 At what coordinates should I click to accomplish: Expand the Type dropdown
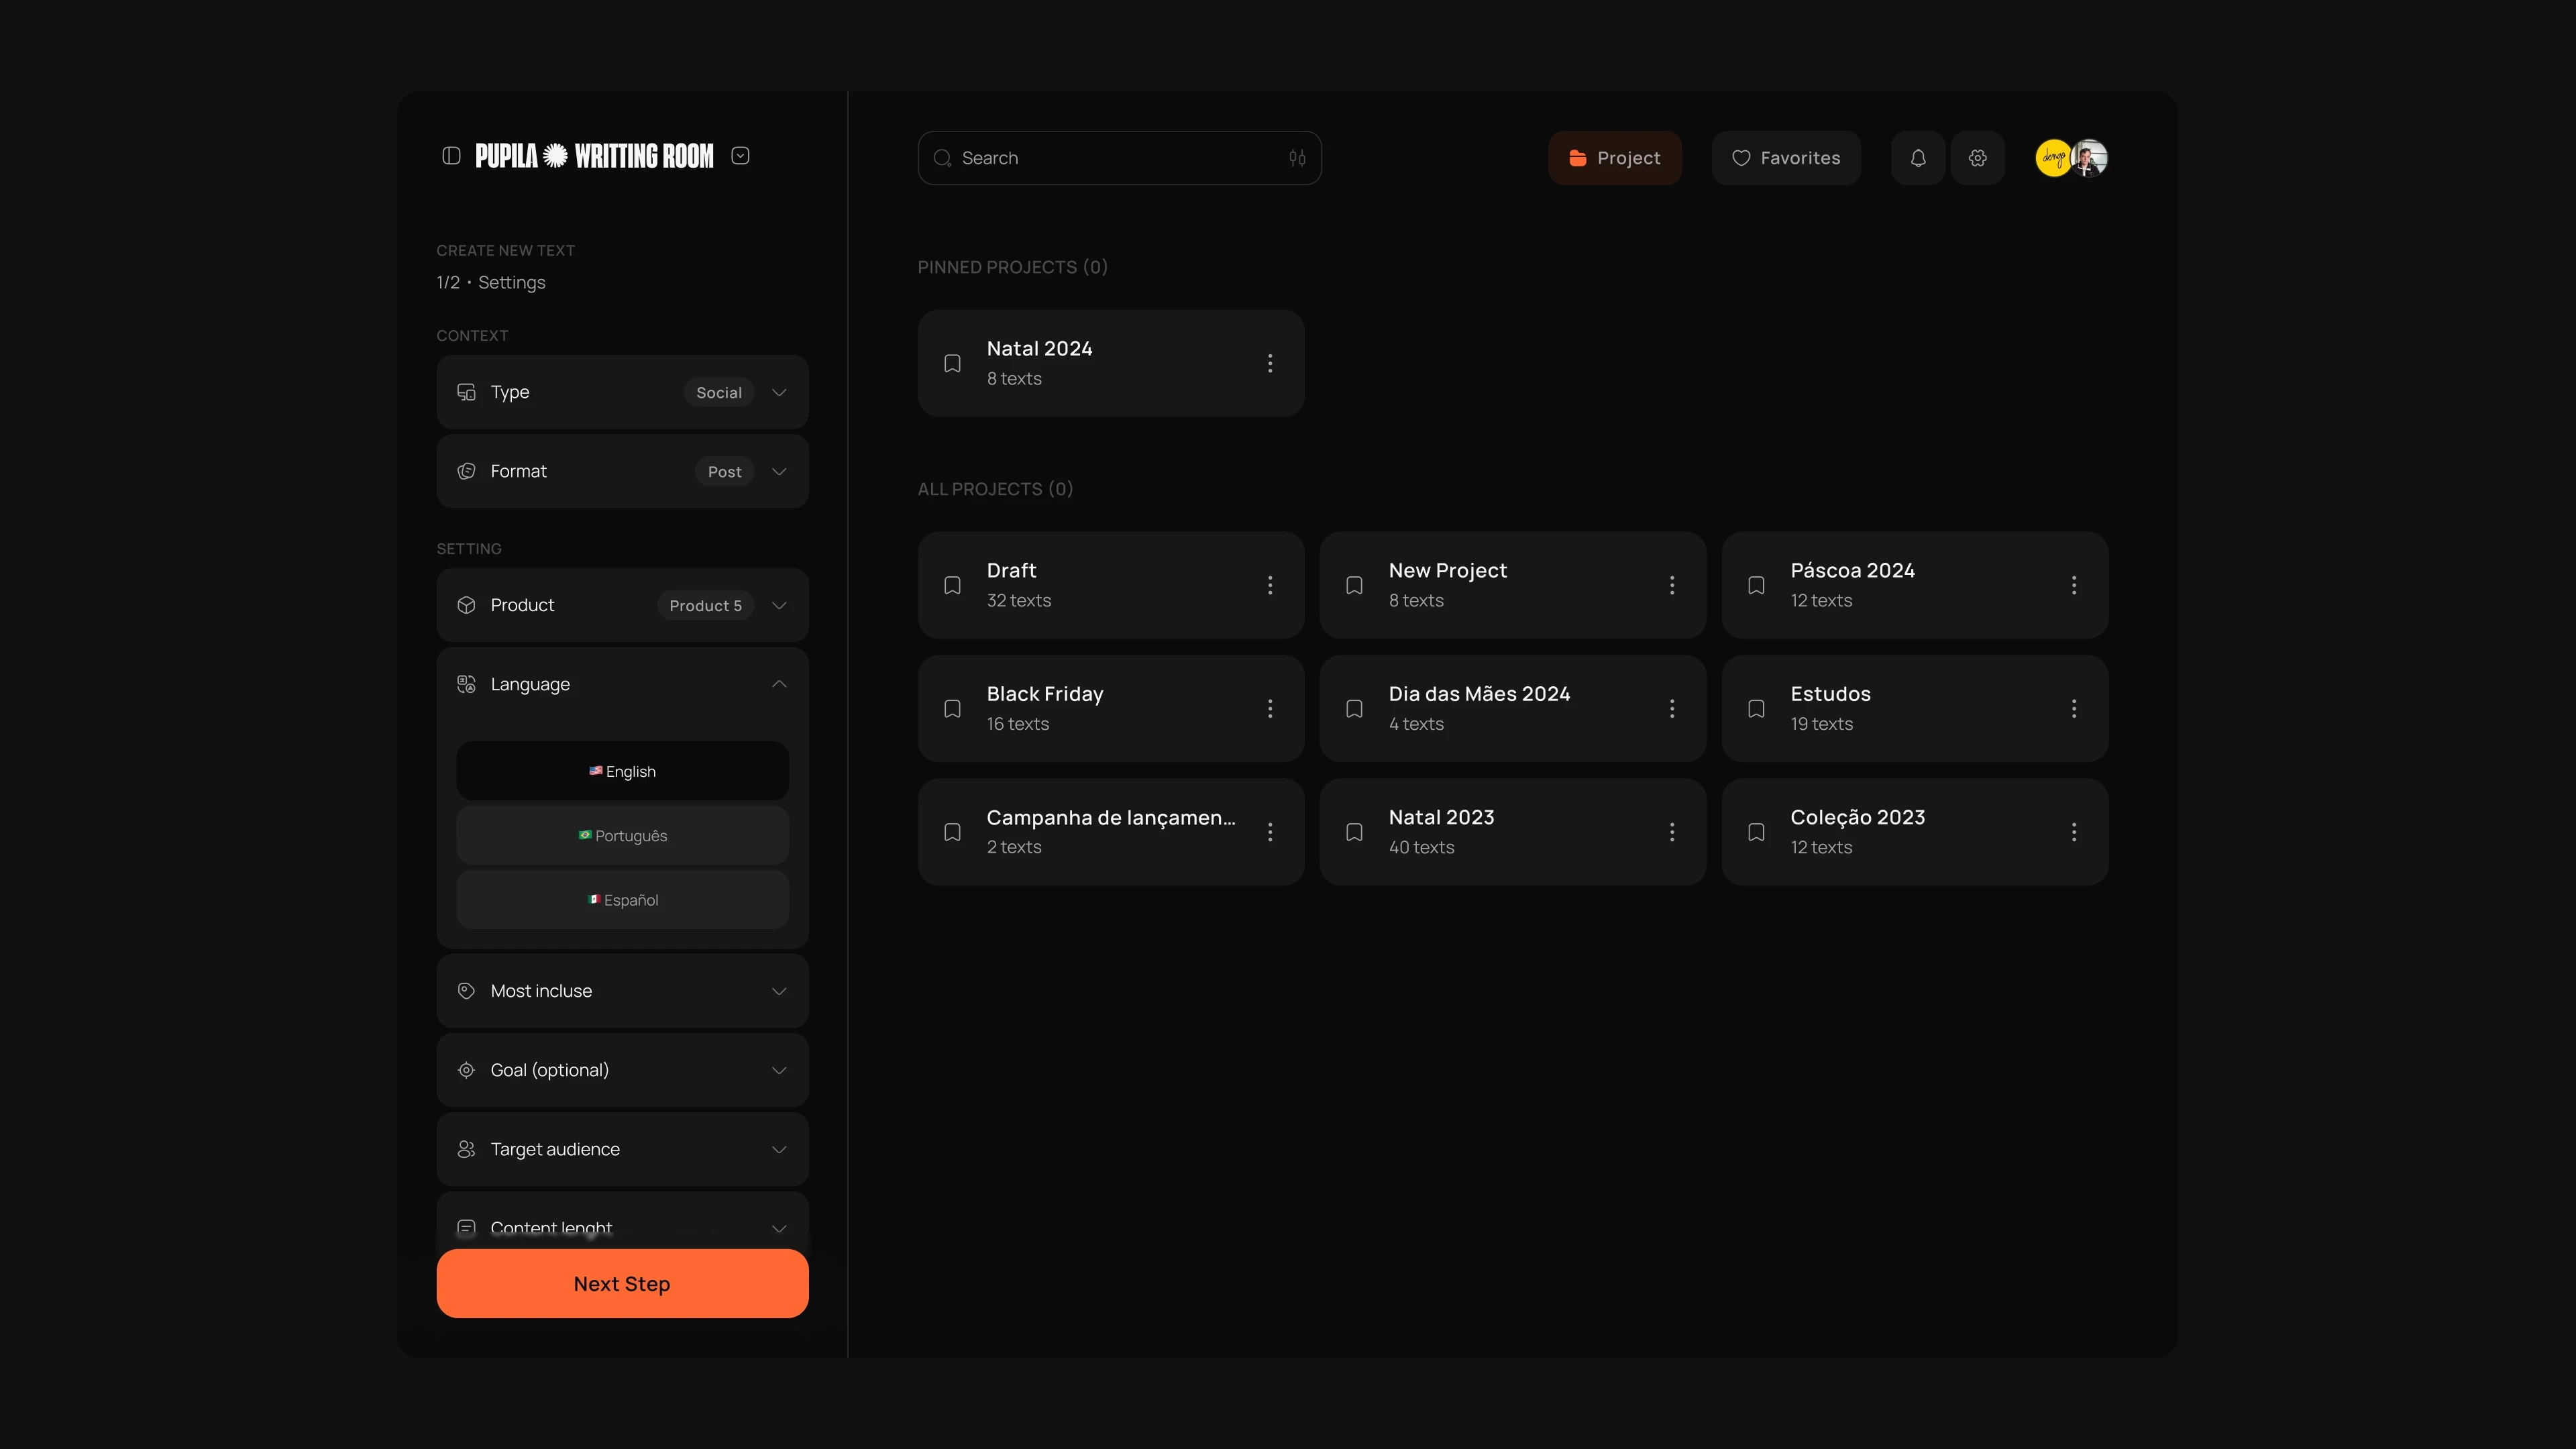pos(779,392)
